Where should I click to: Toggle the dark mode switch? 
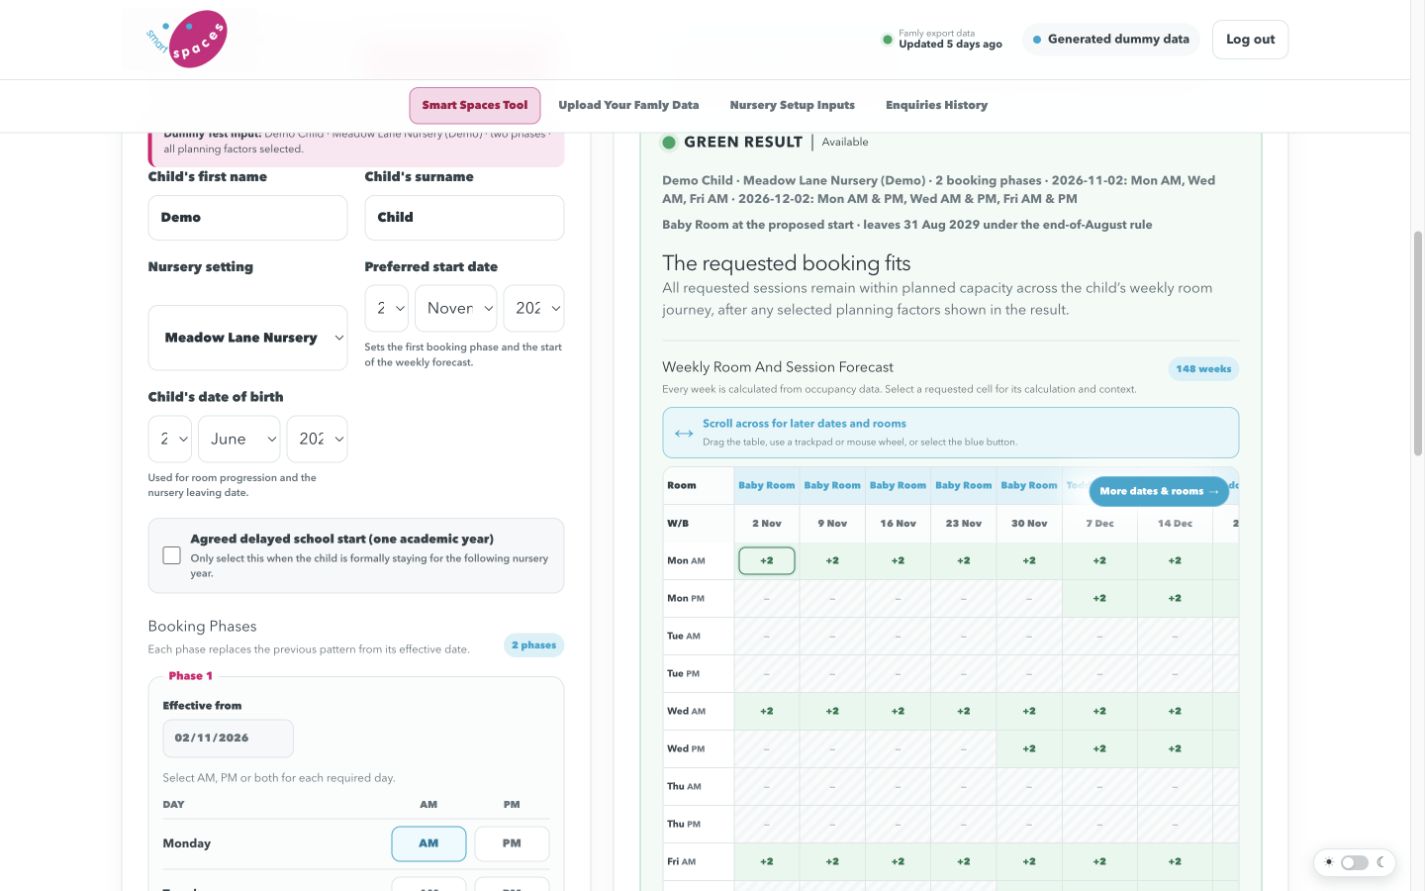click(x=1354, y=862)
